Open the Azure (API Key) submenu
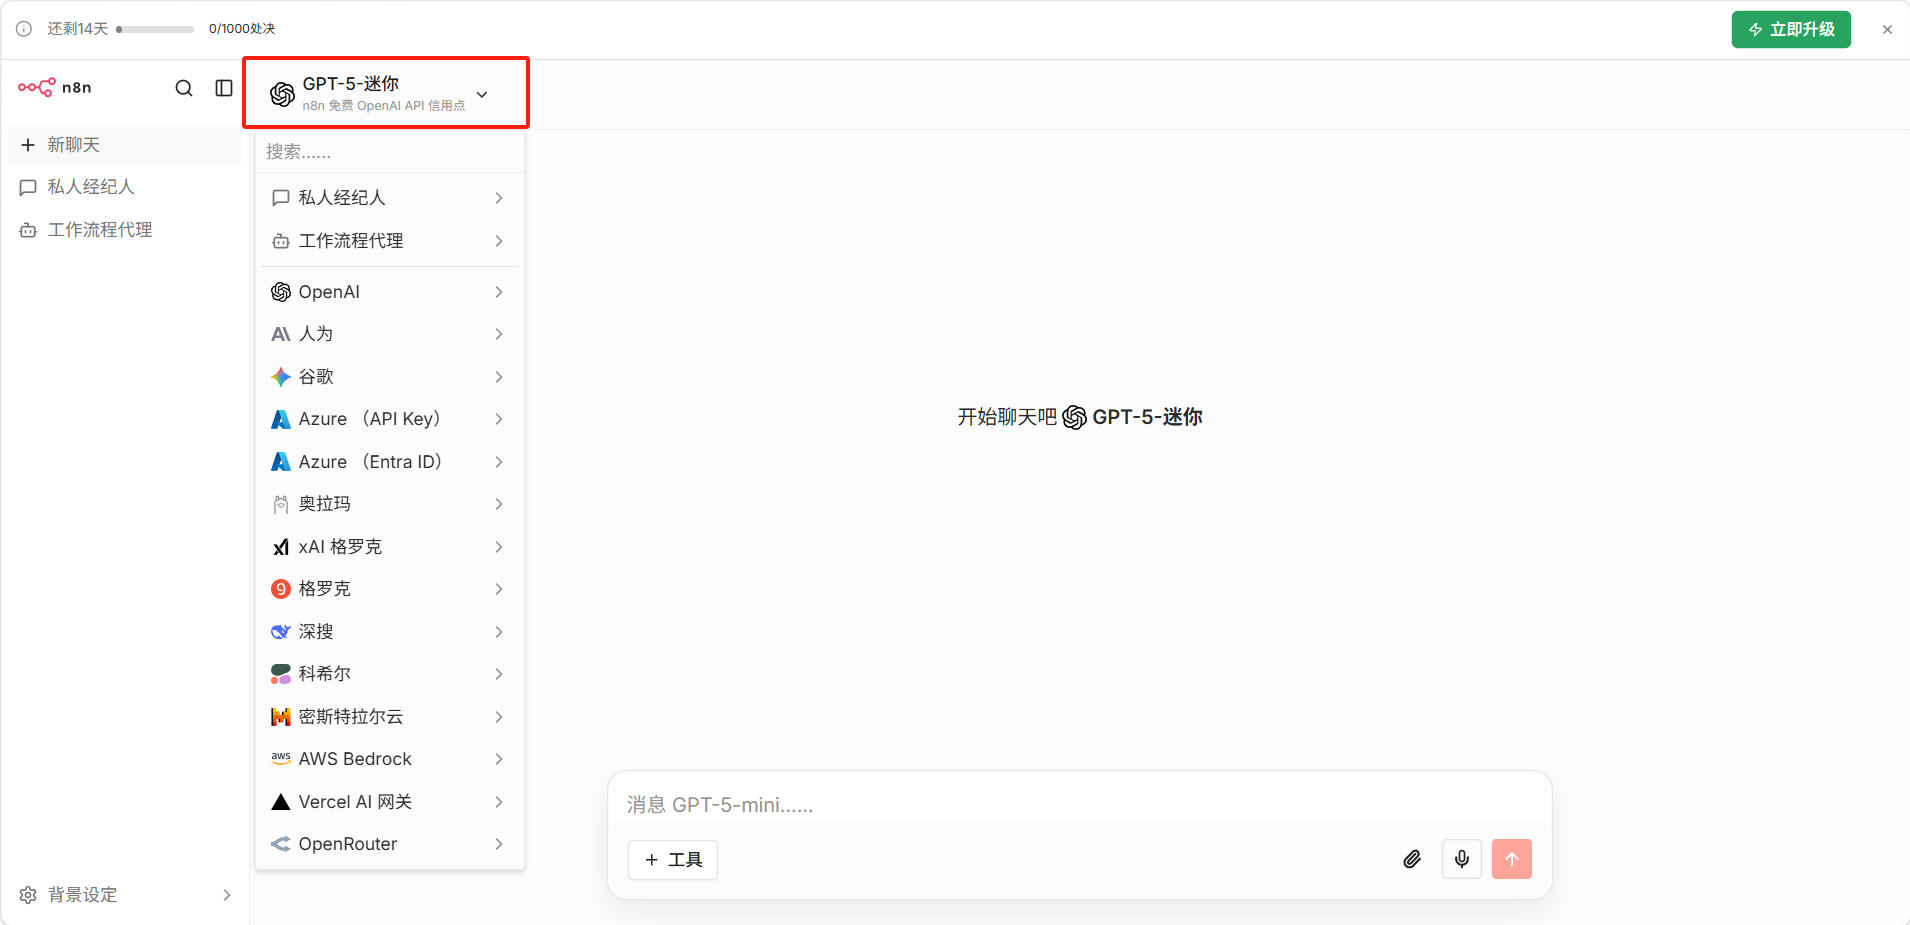Screen dimensions: 1910x925 point(389,419)
